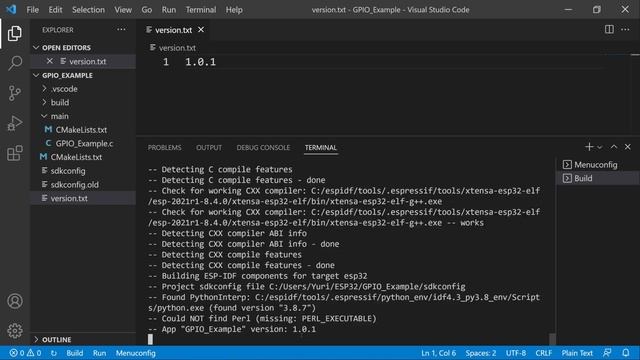This screenshot has width=640, height=360.
Task: Click the Ln 1, Col 6 cursor position
Action: point(438,353)
